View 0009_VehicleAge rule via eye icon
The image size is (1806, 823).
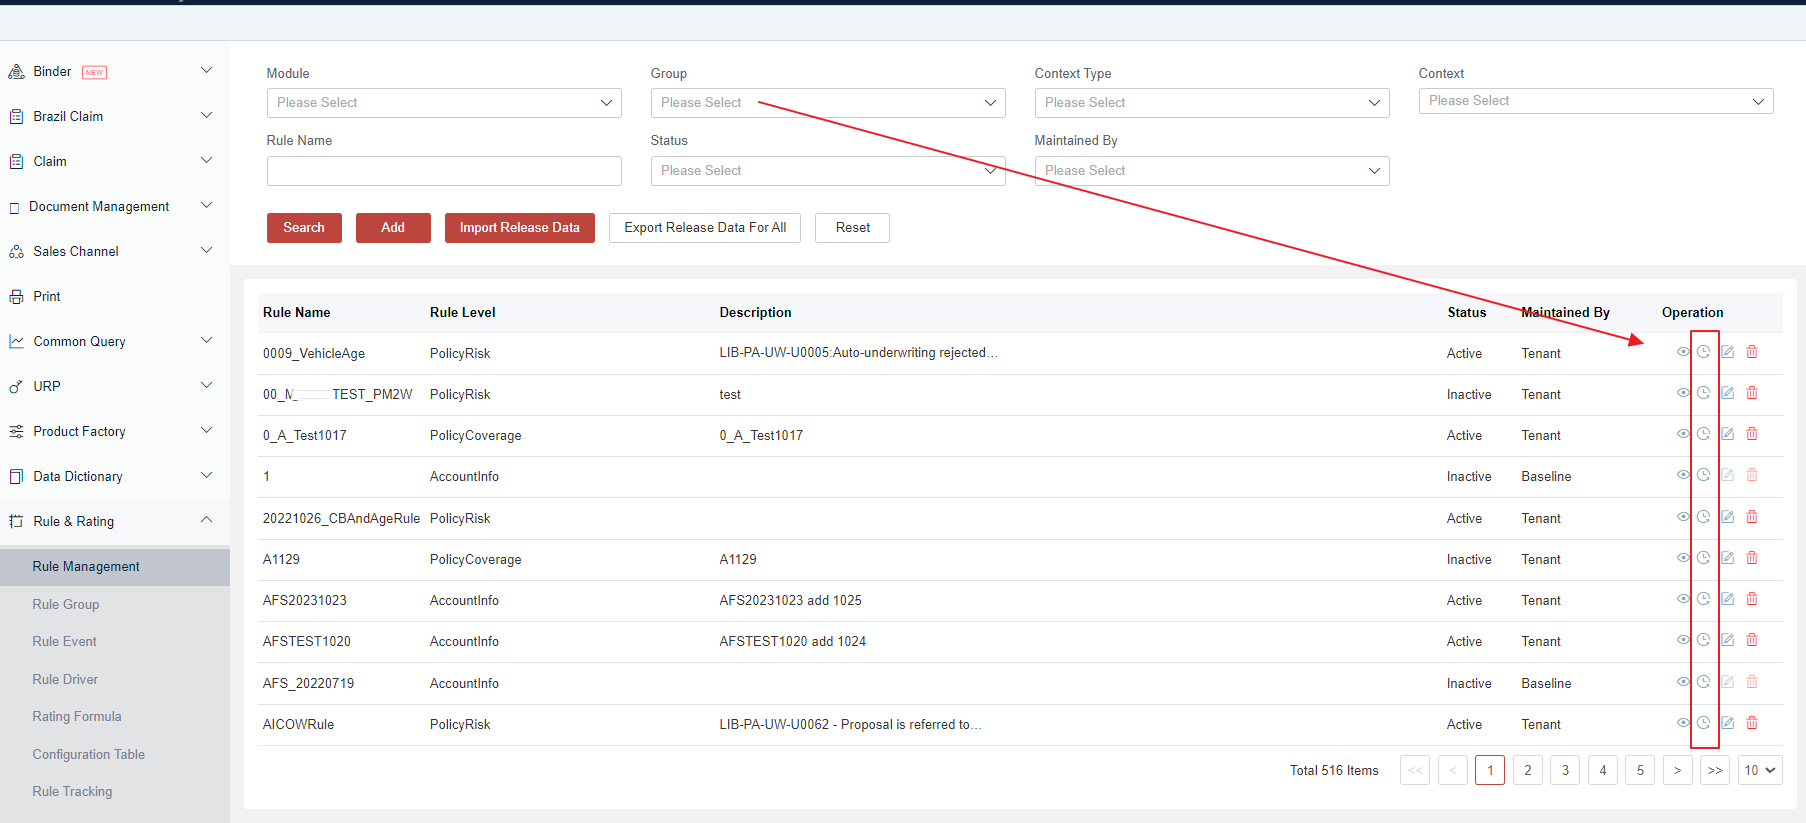(1683, 352)
